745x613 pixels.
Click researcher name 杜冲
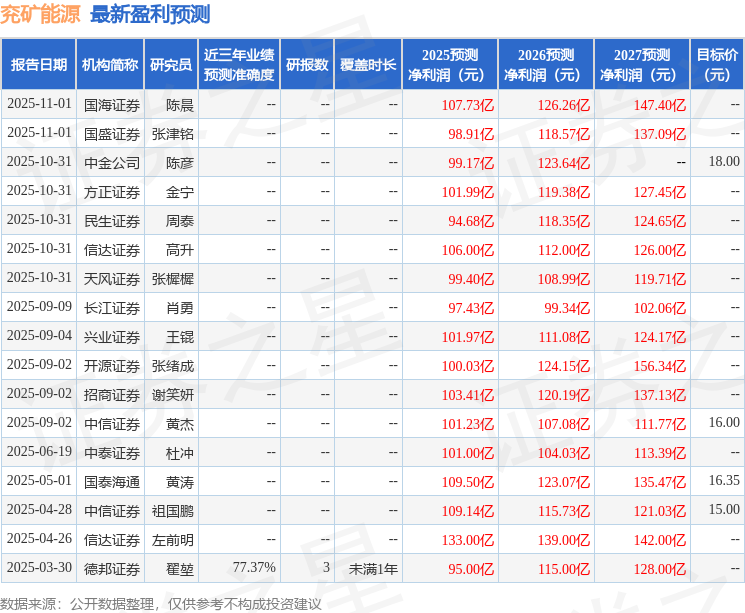click(x=180, y=453)
